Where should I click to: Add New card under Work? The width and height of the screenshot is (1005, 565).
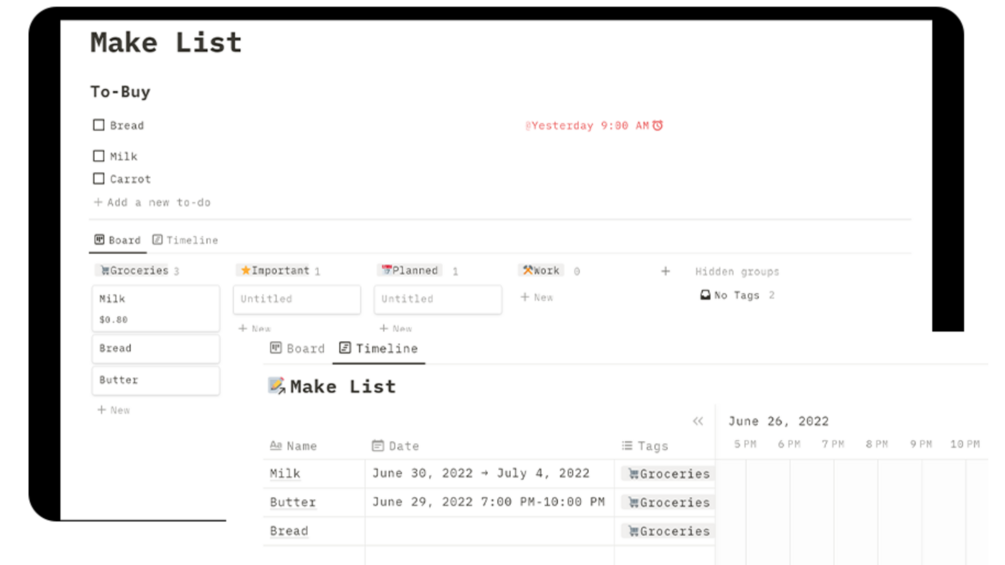point(537,297)
